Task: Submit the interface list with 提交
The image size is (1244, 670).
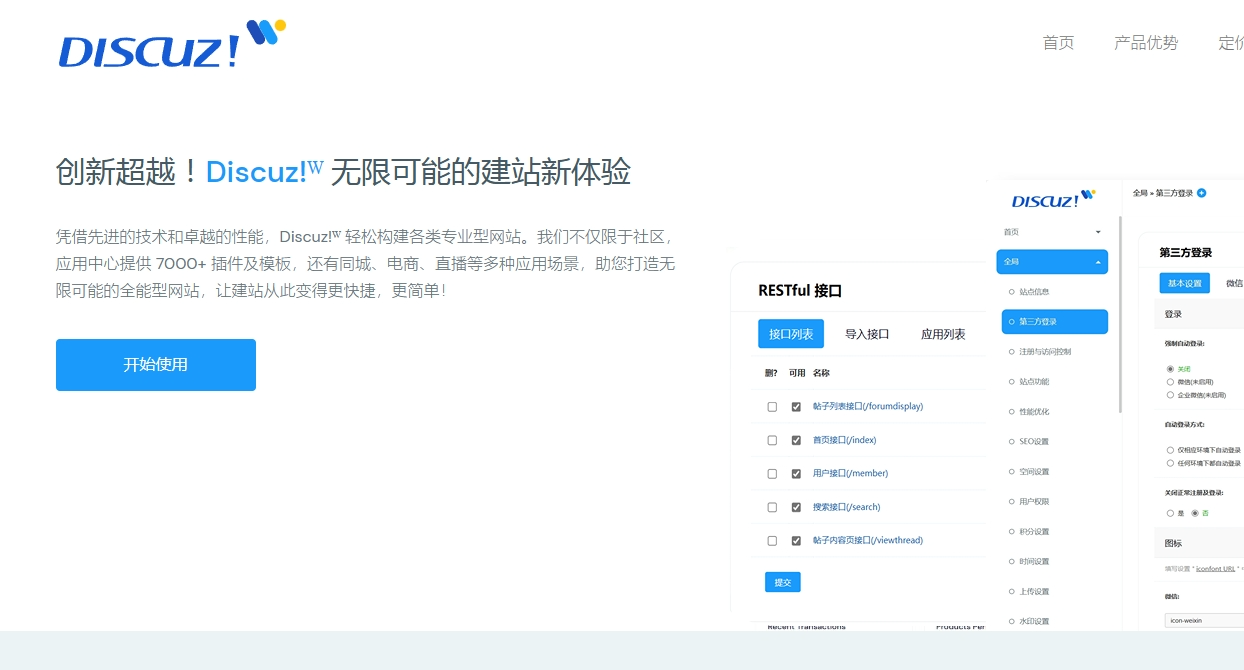Action: coord(783,582)
